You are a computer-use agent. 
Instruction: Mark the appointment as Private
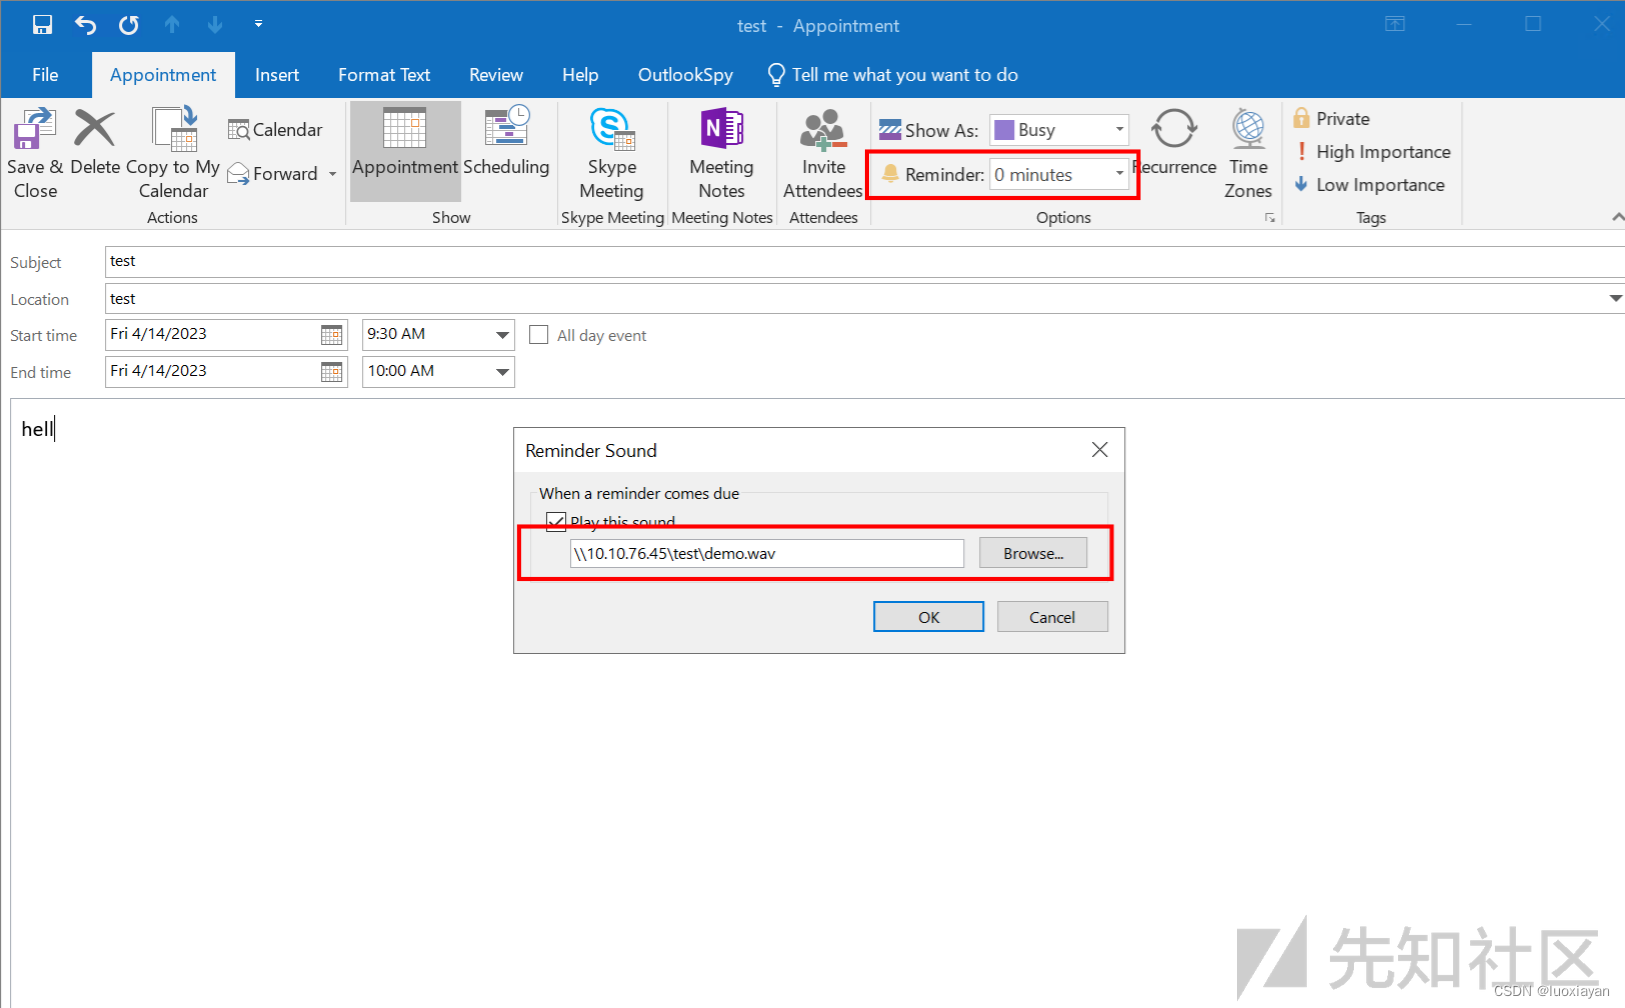point(1331,119)
